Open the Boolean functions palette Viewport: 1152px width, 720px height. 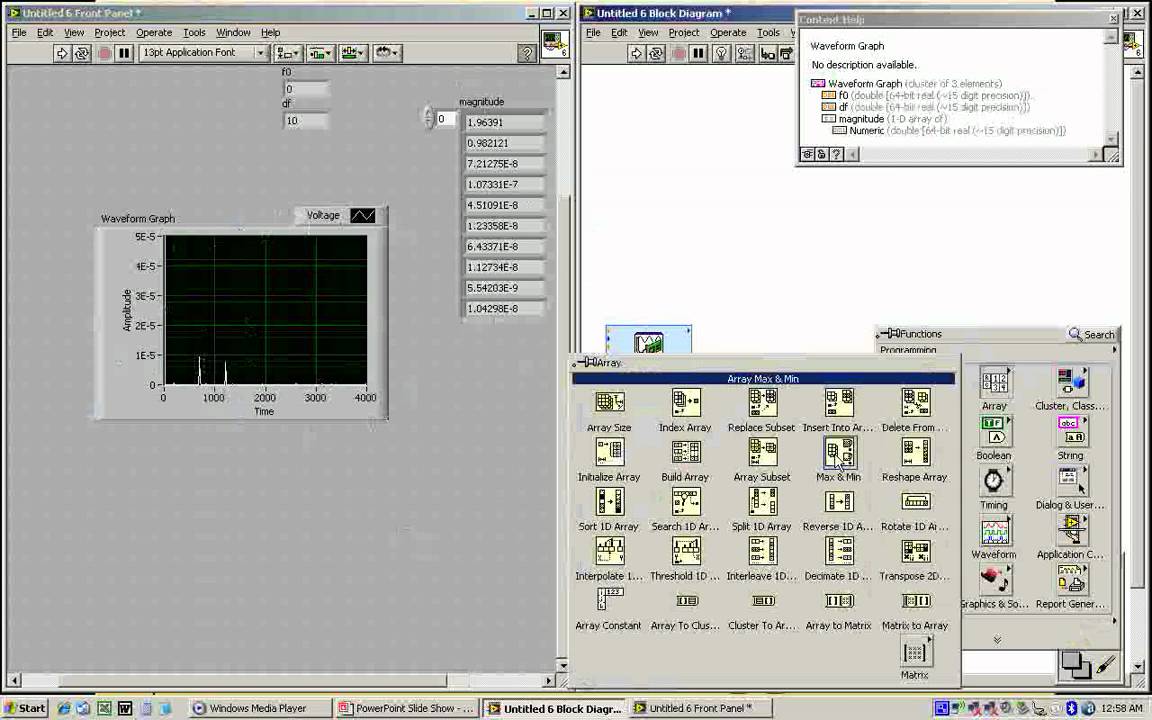pos(994,431)
